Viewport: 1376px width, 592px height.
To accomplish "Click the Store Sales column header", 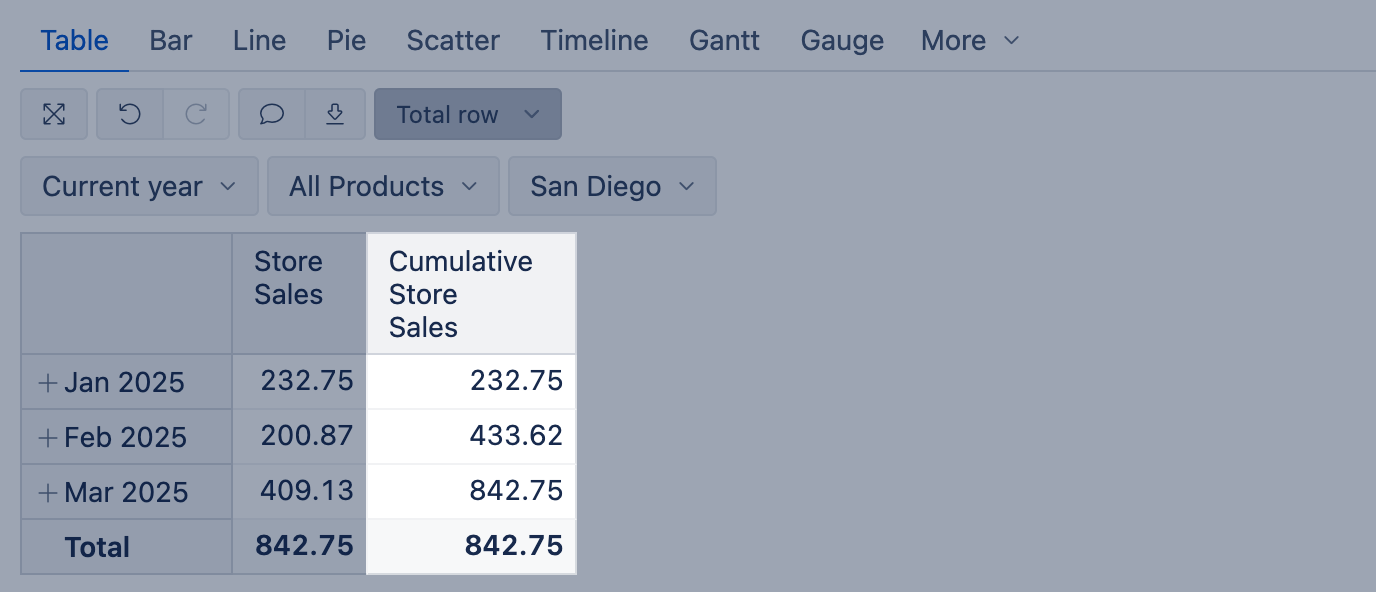I will tap(289, 278).
